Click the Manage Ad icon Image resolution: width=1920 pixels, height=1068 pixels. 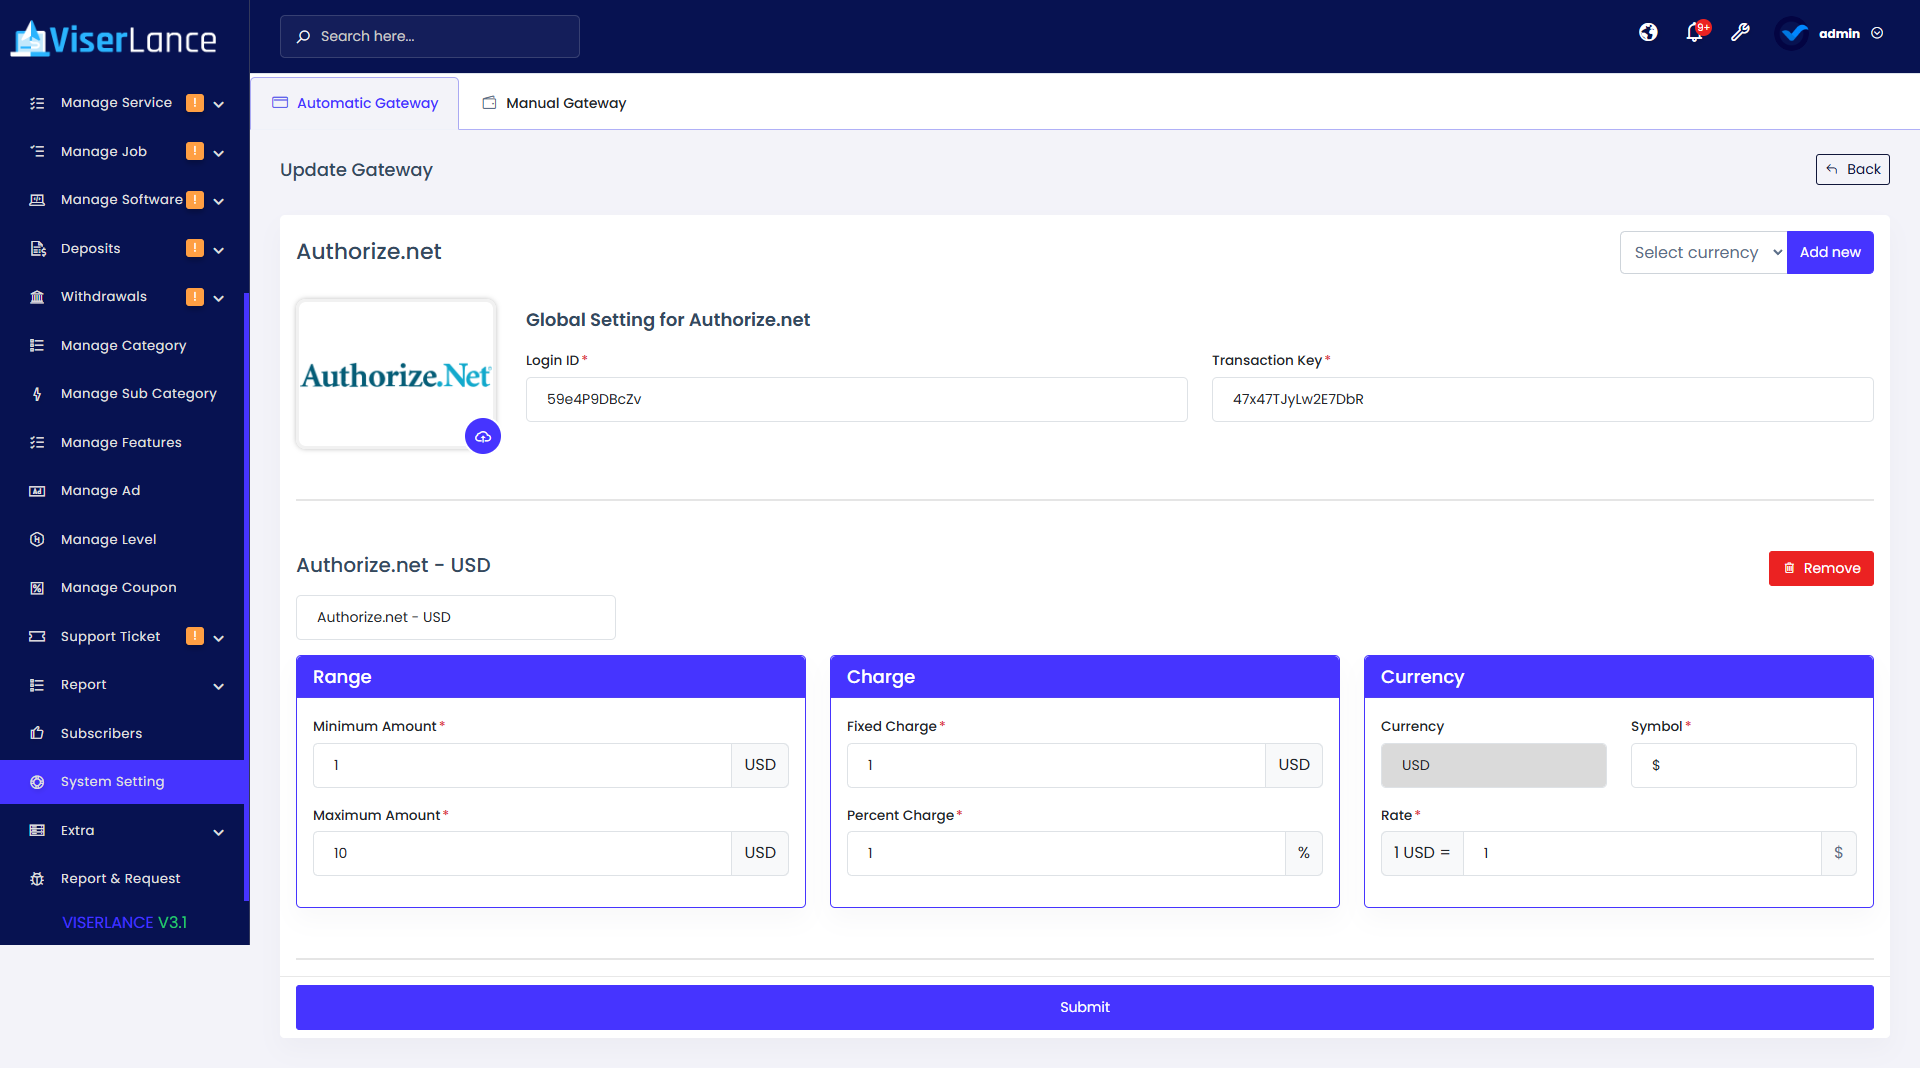coord(37,491)
